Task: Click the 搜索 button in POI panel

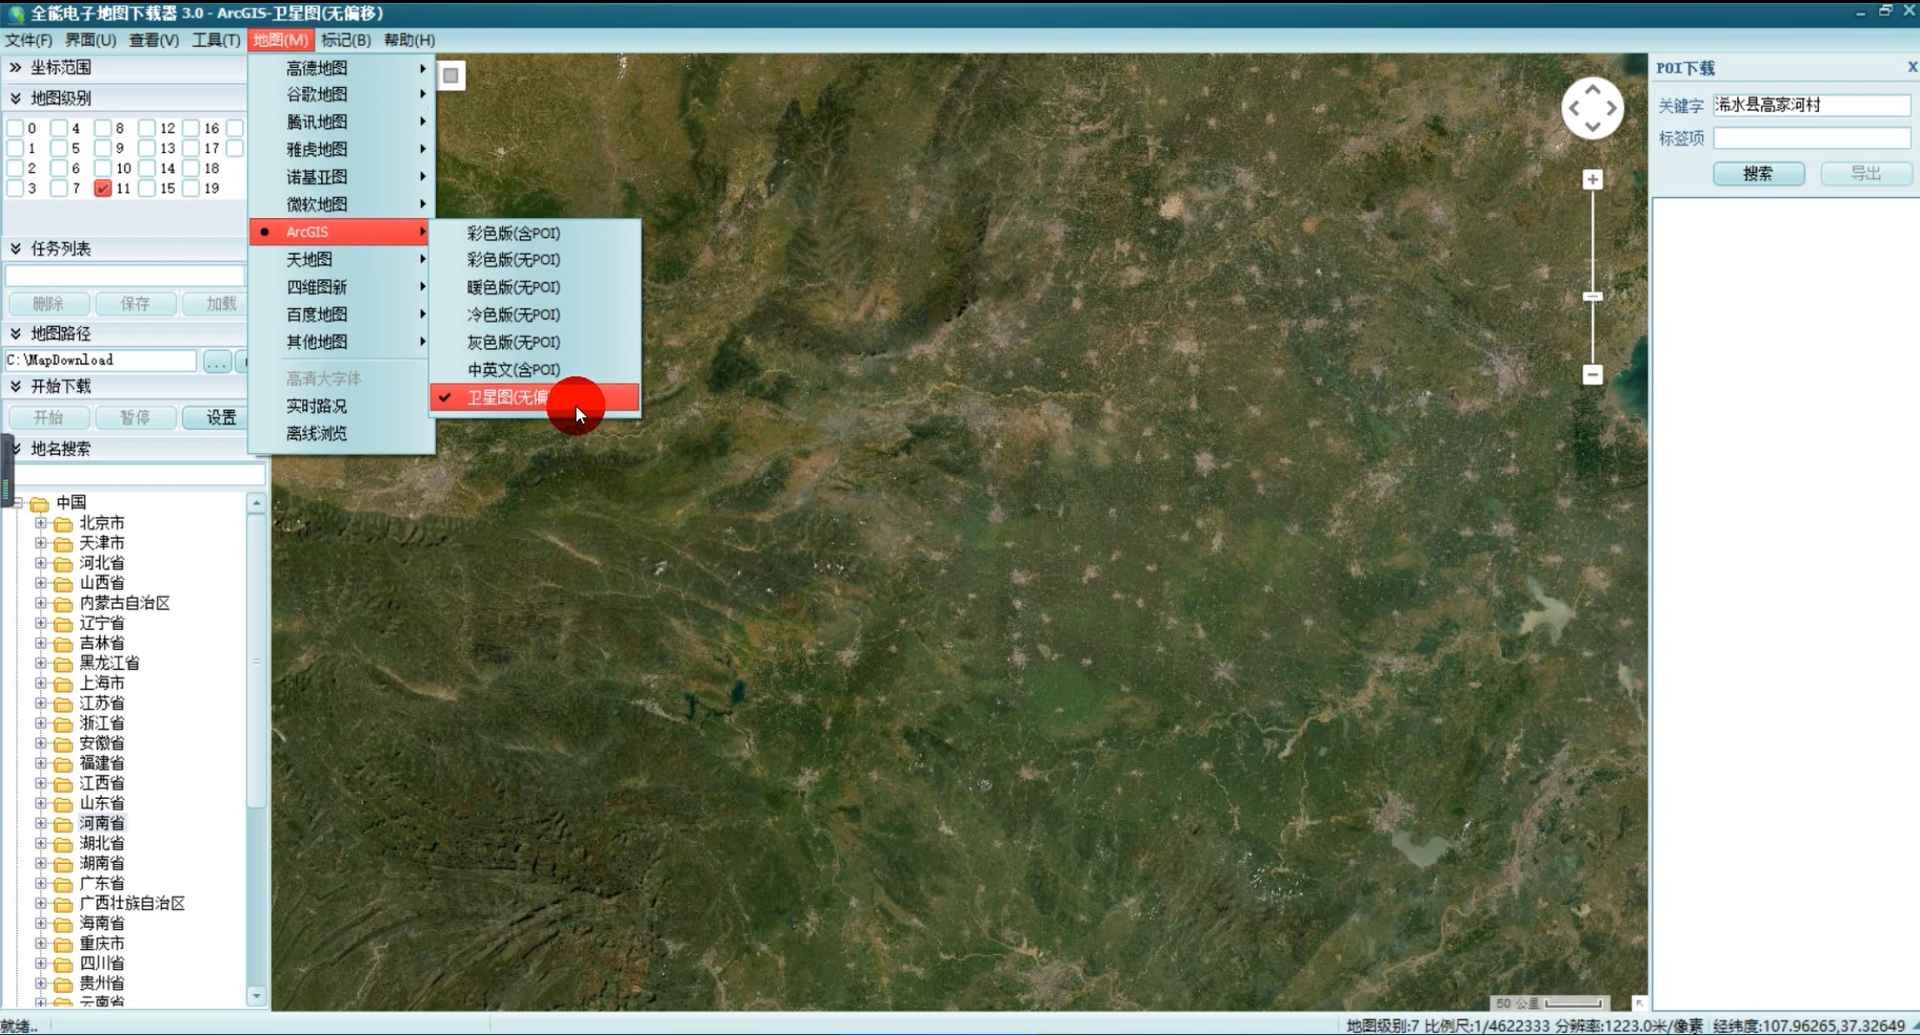Action: click(x=1758, y=173)
